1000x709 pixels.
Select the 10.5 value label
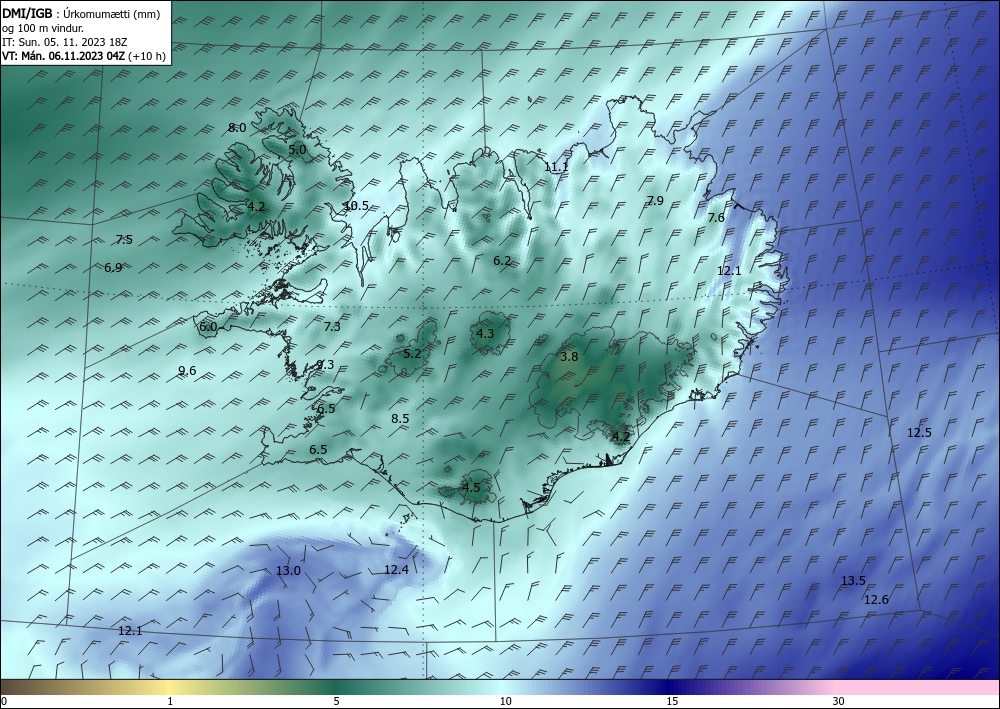point(356,206)
